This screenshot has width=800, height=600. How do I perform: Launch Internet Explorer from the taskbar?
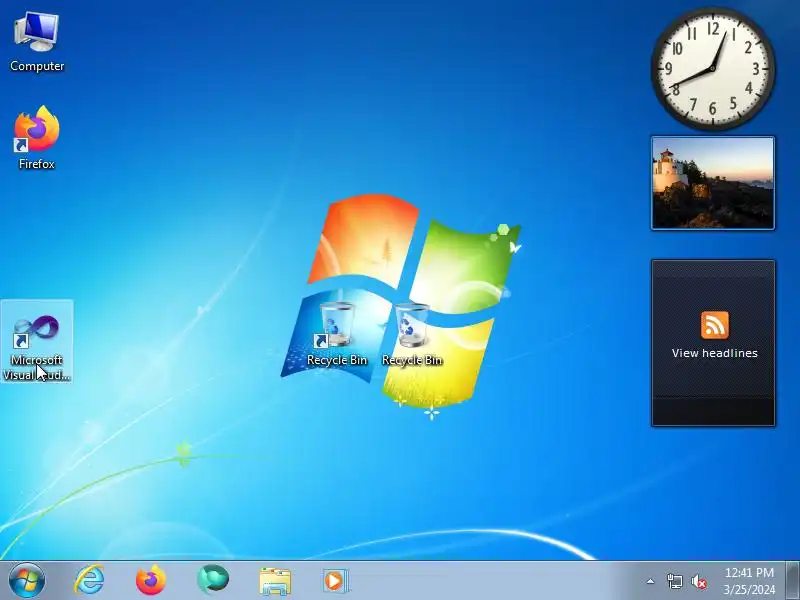[89, 580]
